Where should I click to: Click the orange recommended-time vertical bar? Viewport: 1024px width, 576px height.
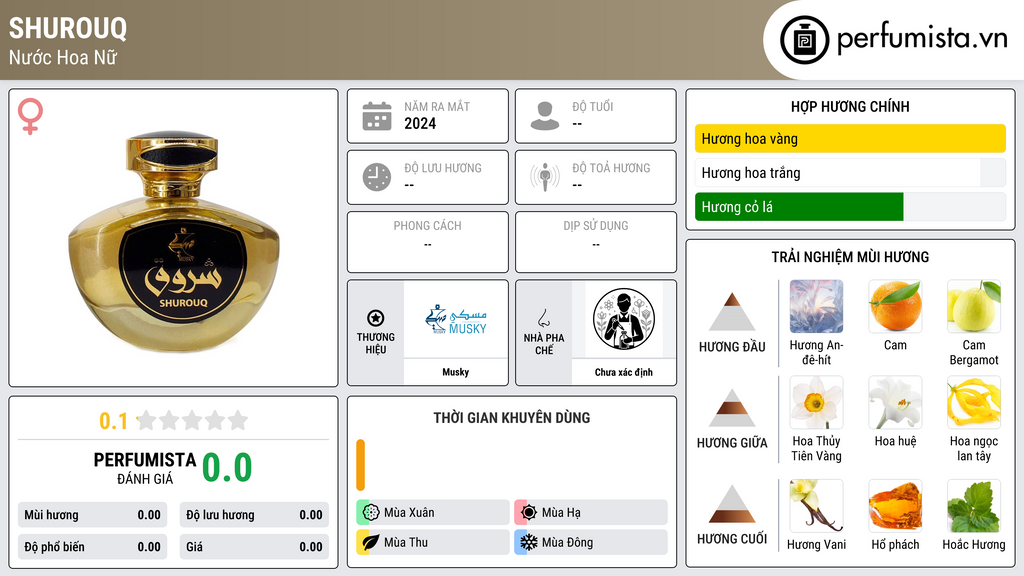point(360,465)
